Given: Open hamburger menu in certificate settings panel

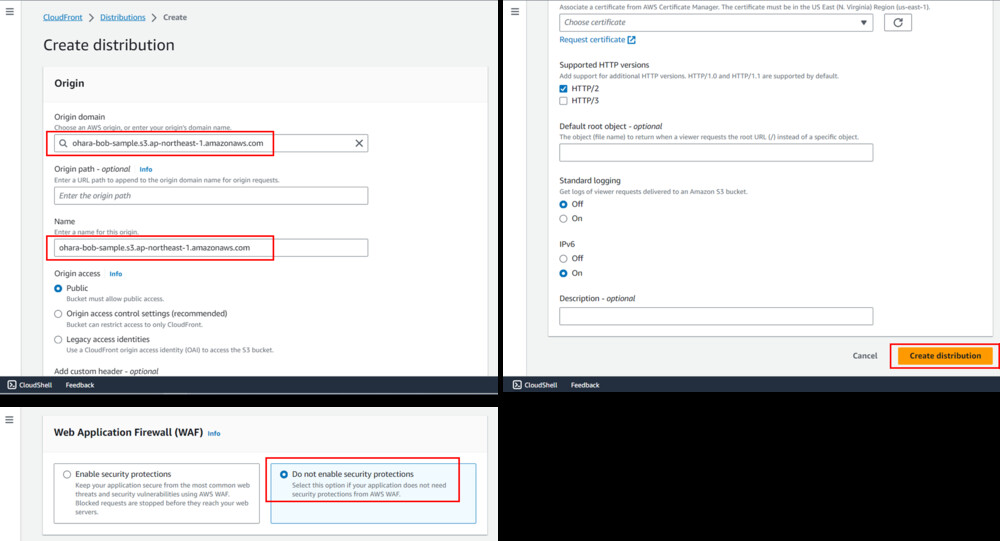Looking at the screenshot, I should pyautogui.click(x=515, y=11).
